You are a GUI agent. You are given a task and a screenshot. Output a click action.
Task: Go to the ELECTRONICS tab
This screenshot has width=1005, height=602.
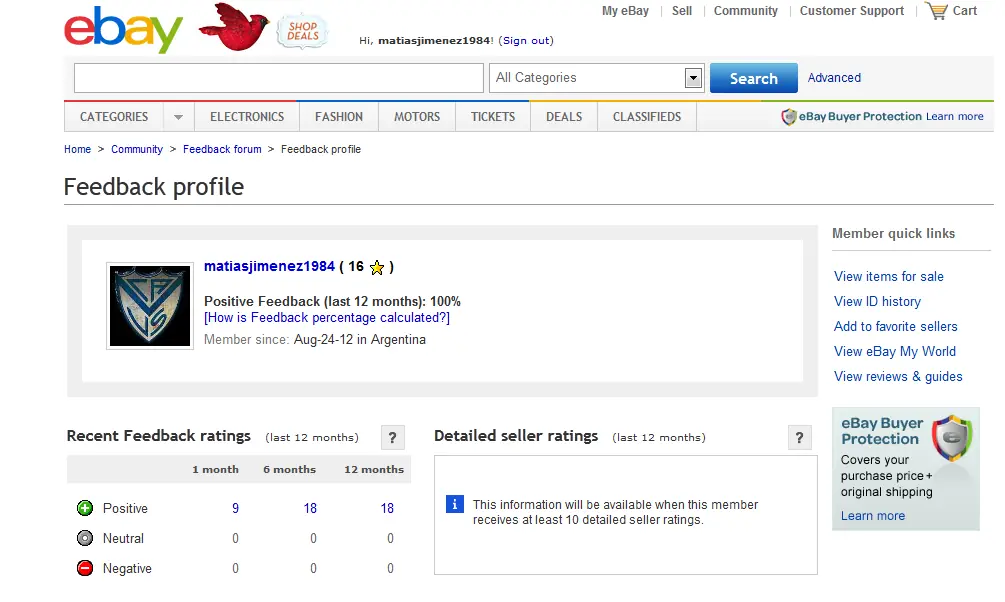point(247,117)
